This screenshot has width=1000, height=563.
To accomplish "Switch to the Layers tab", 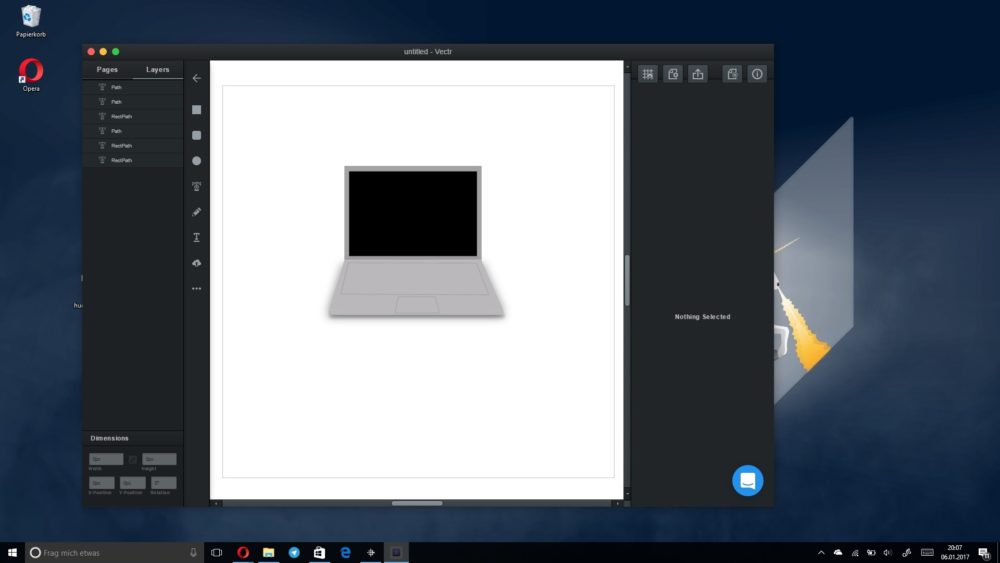I will point(158,69).
